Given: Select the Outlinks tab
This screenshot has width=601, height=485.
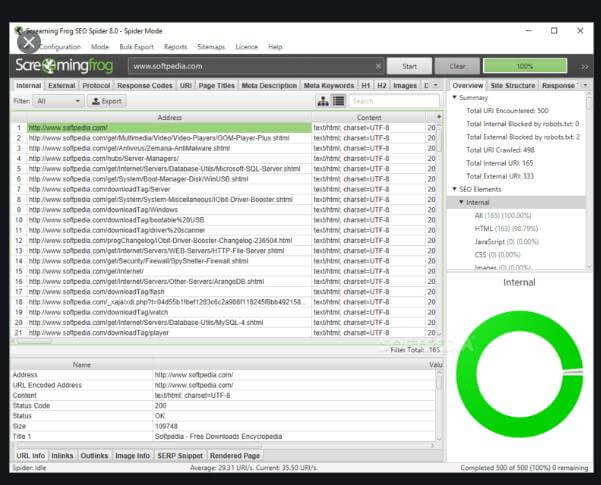Looking at the screenshot, I should pos(94,455).
